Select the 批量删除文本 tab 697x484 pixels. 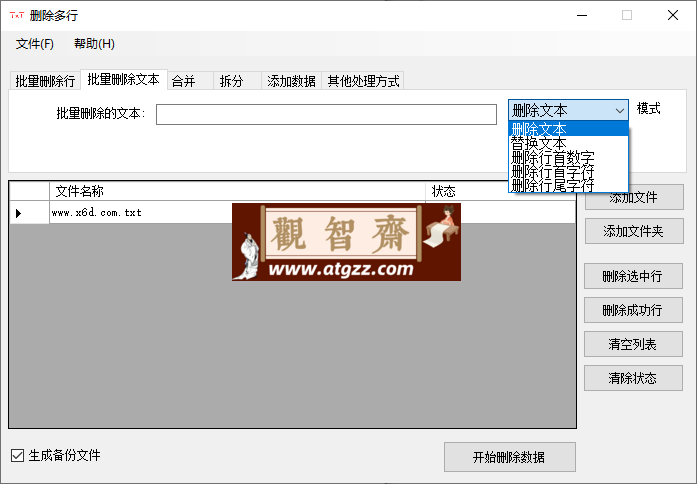124,80
